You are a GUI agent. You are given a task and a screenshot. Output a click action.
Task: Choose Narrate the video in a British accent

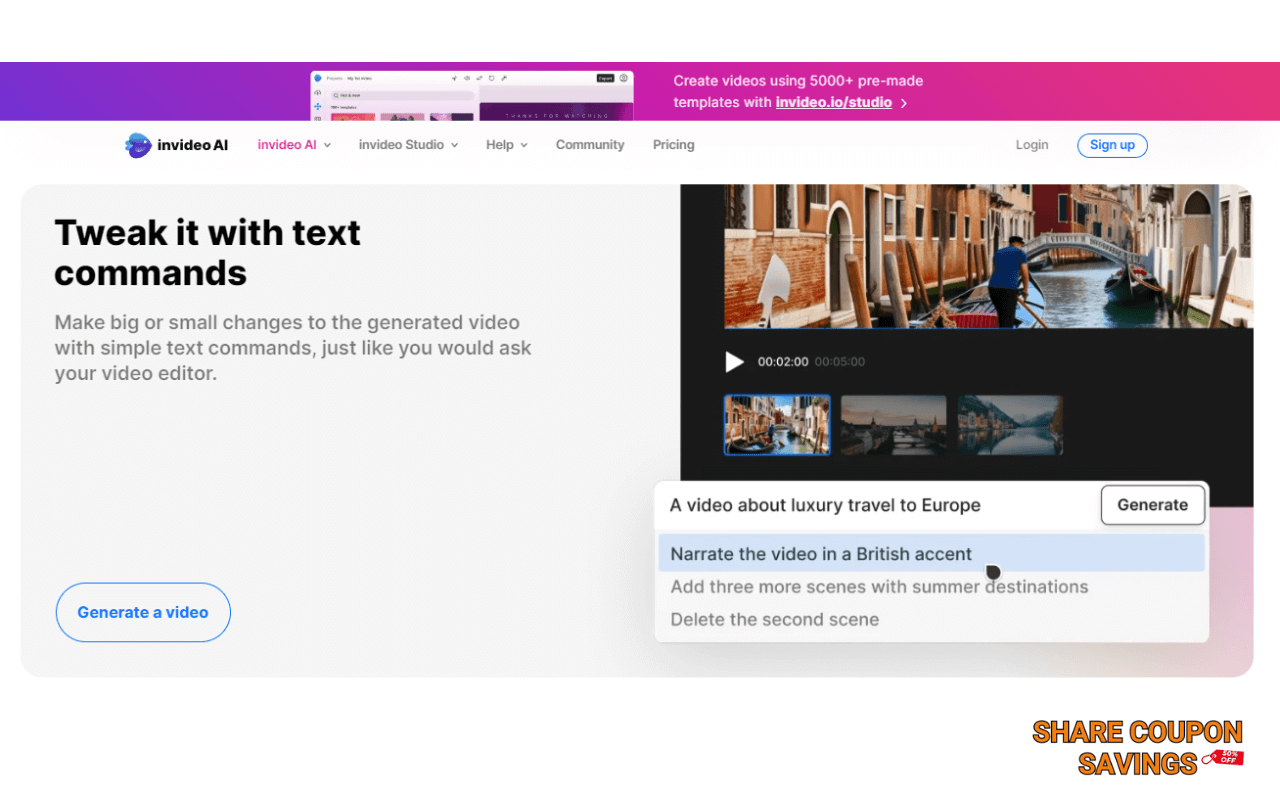(x=931, y=553)
